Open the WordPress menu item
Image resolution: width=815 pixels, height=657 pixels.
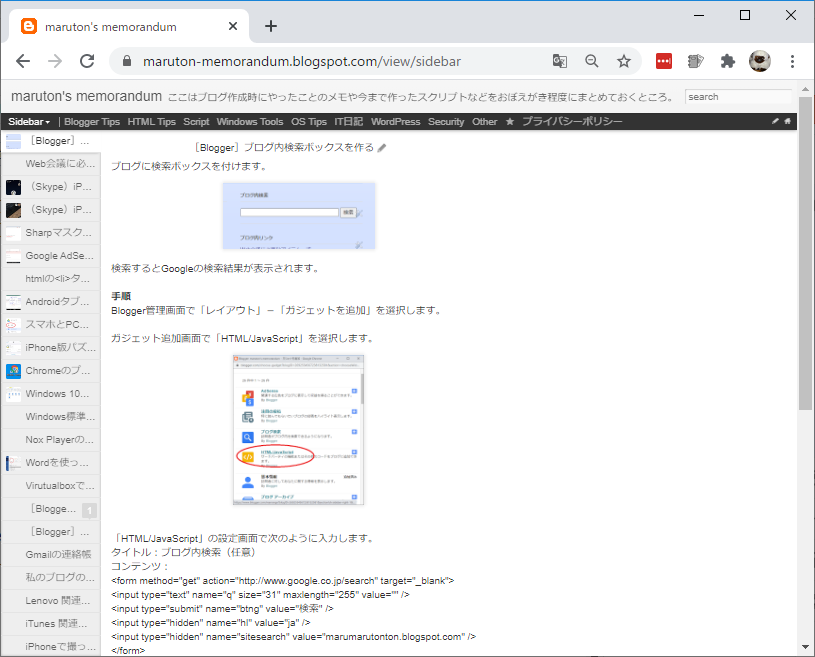pyautogui.click(x=396, y=122)
